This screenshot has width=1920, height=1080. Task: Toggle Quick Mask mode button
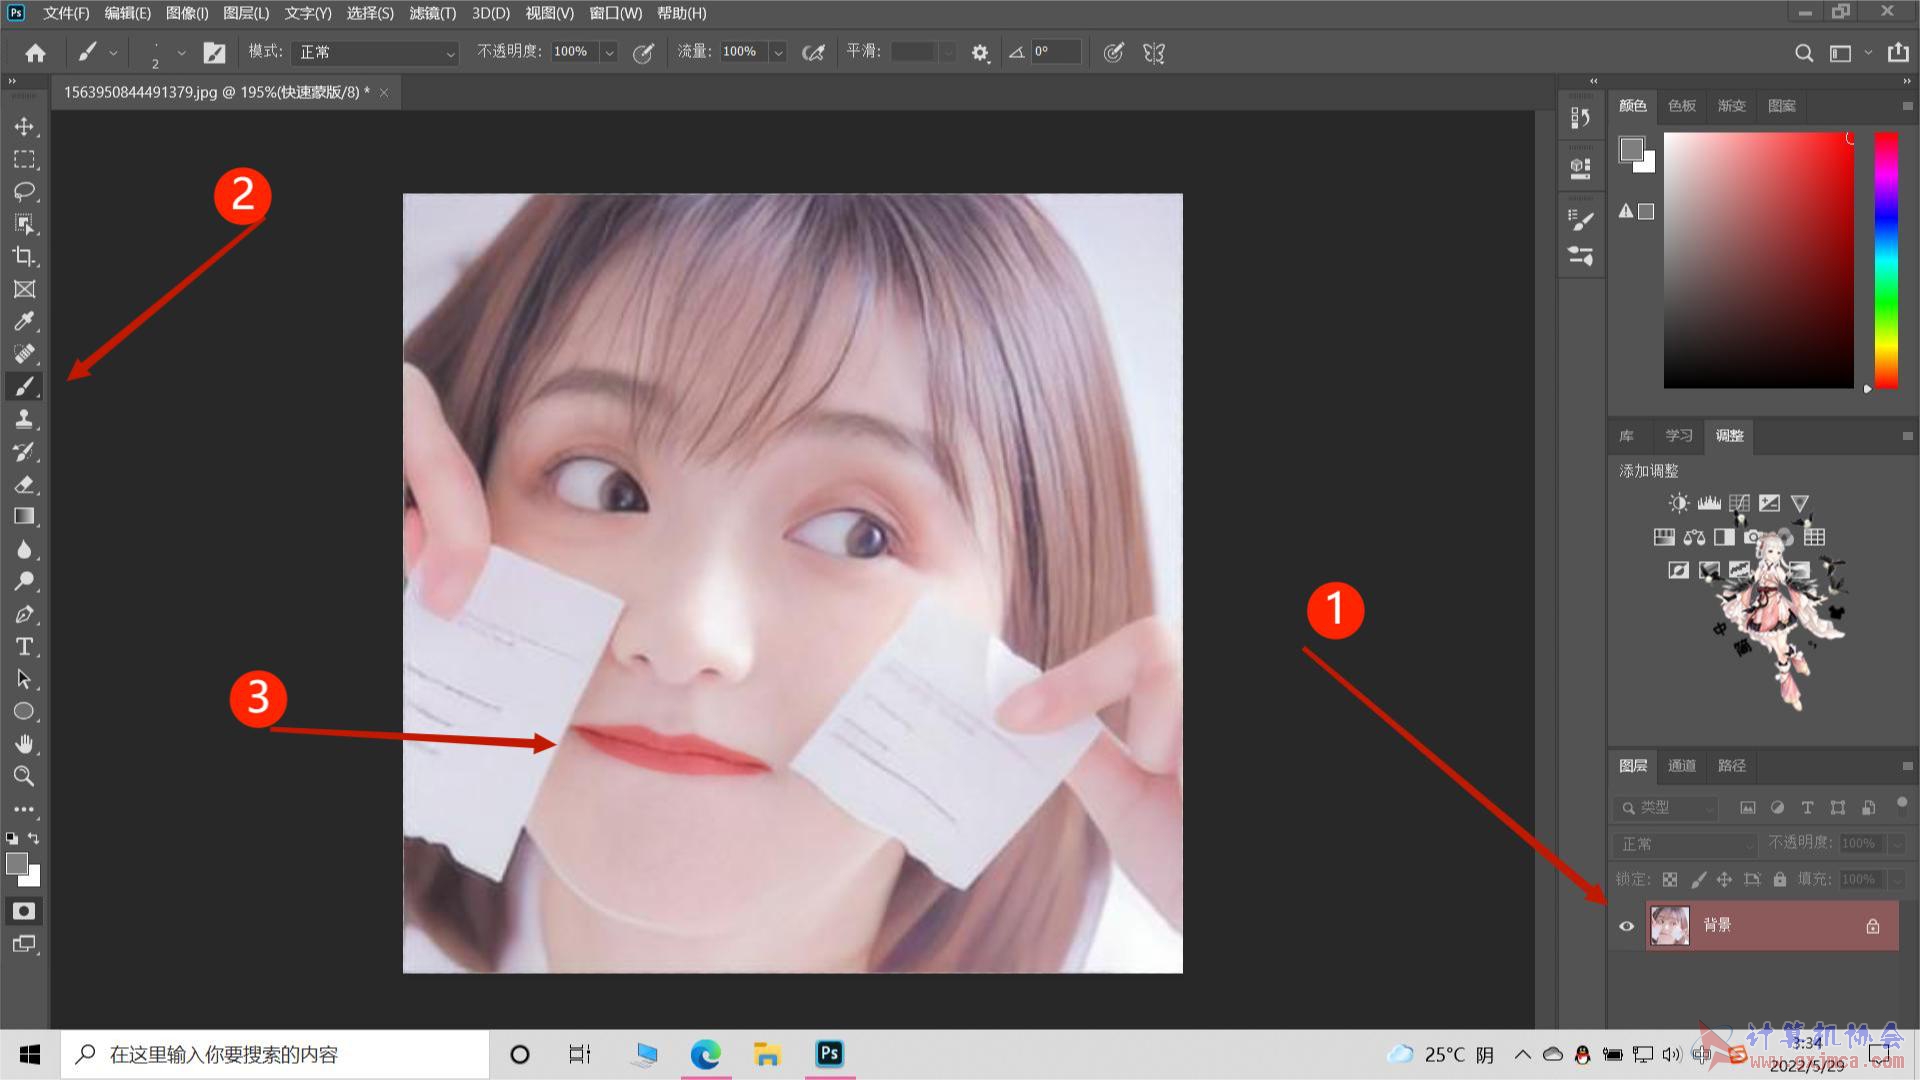pyautogui.click(x=24, y=911)
